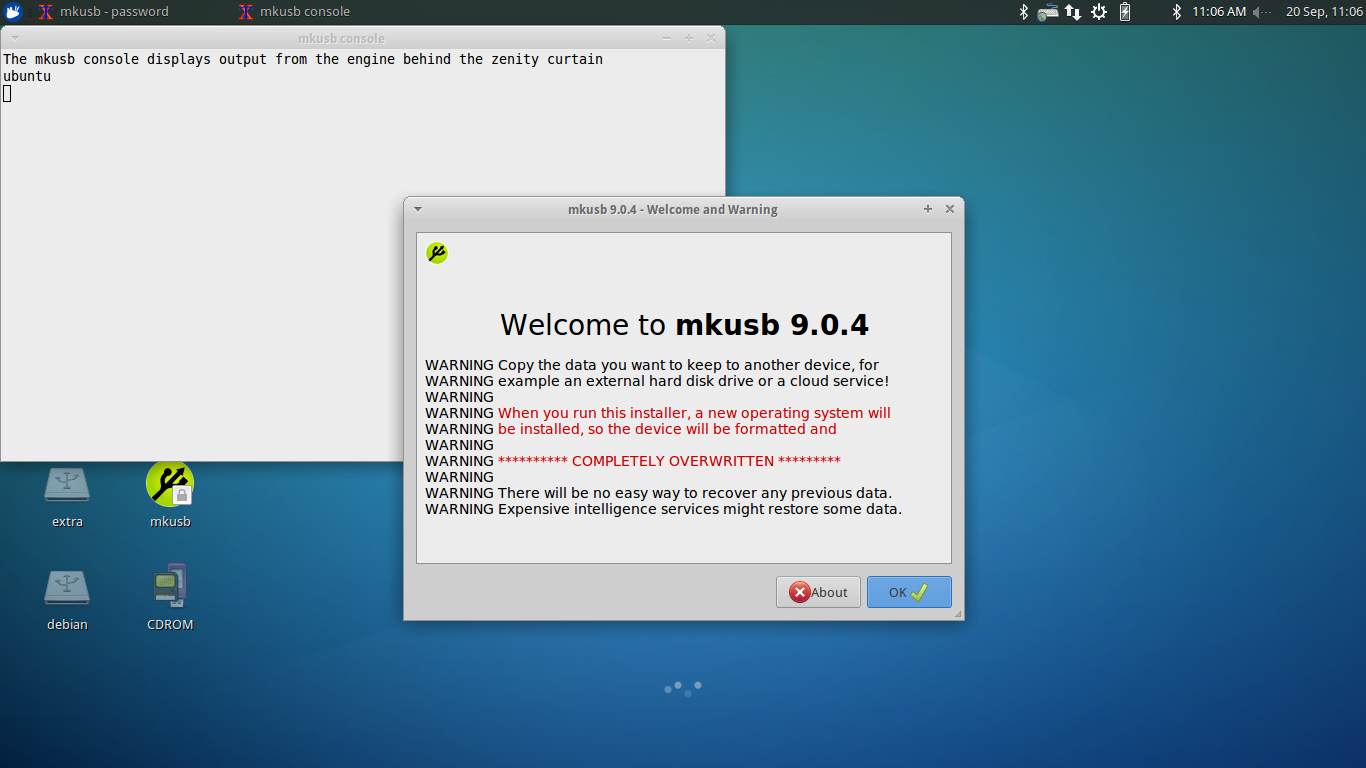This screenshot has height=768, width=1366.
Task: Open the Xfce applications menu mouse icon
Action: (x=14, y=12)
